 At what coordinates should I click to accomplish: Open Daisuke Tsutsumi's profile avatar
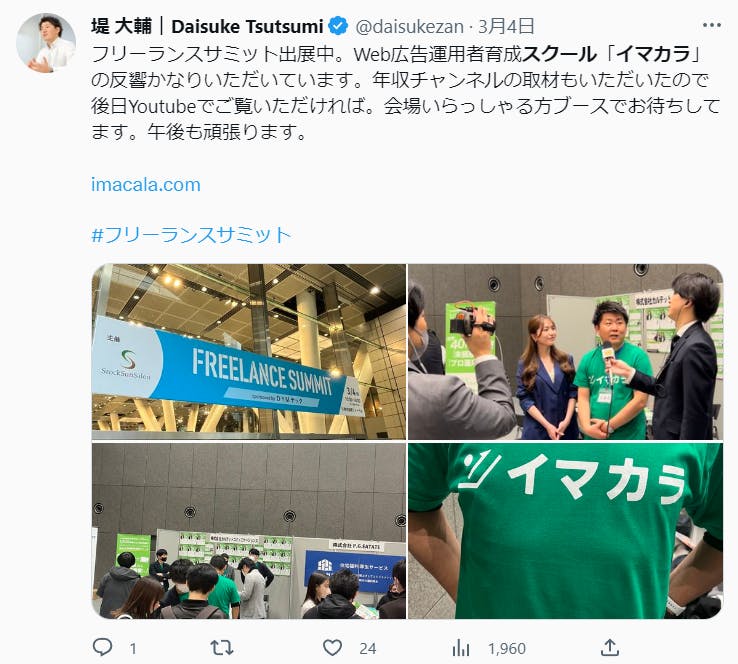(46, 43)
